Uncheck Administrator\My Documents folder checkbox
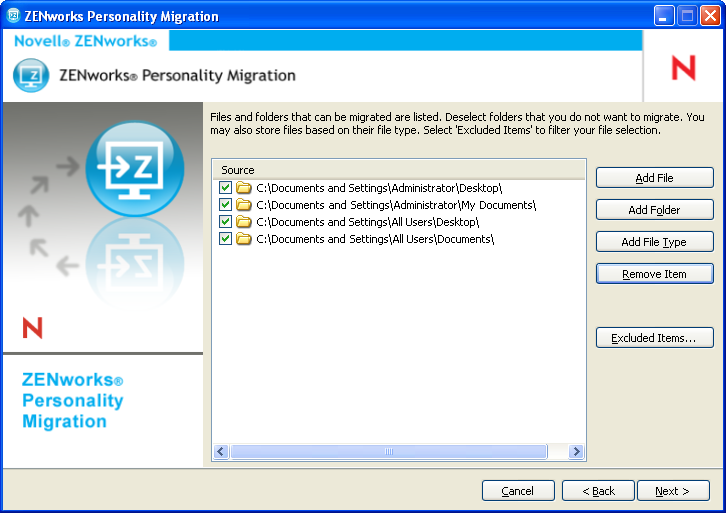Viewport: 726px width, 513px height. click(x=225, y=205)
